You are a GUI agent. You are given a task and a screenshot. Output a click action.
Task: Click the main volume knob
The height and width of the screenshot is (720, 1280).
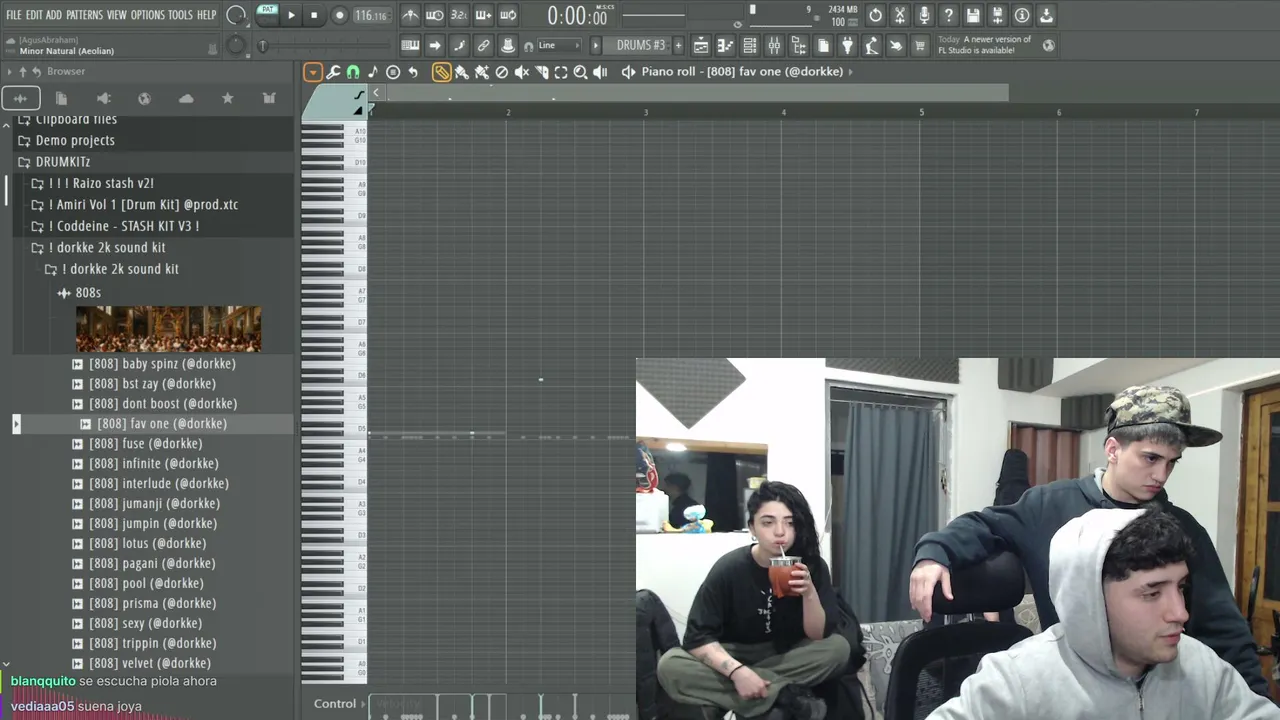pyautogui.click(x=236, y=15)
